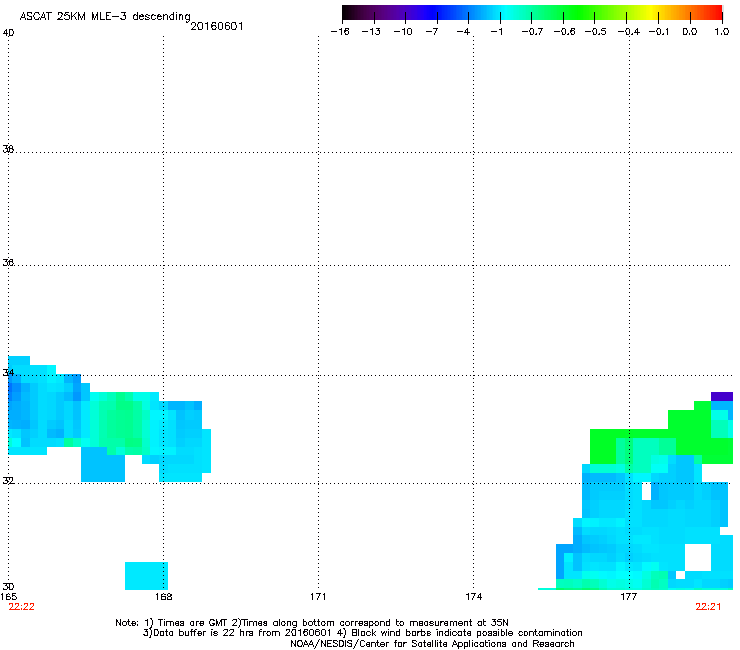Viewport: 740px width, 650px height.
Task: Click the color bar label 1.0
Action: pyautogui.click(x=722, y=32)
